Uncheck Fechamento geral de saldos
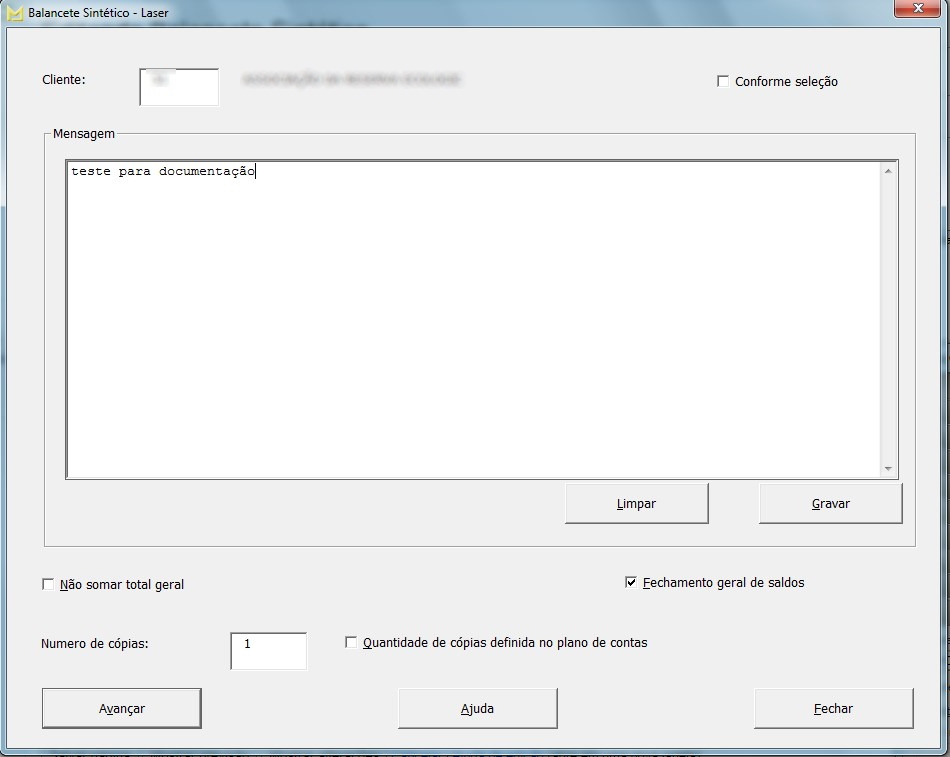The height and width of the screenshot is (757, 950). click(631, 582)
